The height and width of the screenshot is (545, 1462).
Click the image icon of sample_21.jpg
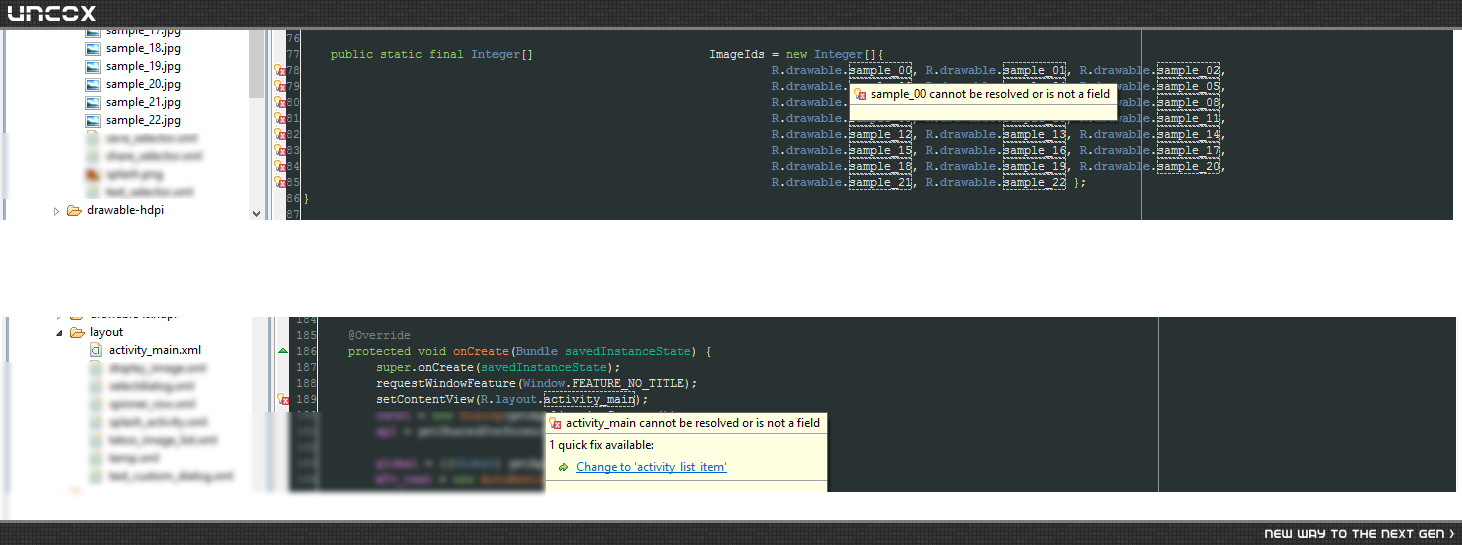[93, 102]
